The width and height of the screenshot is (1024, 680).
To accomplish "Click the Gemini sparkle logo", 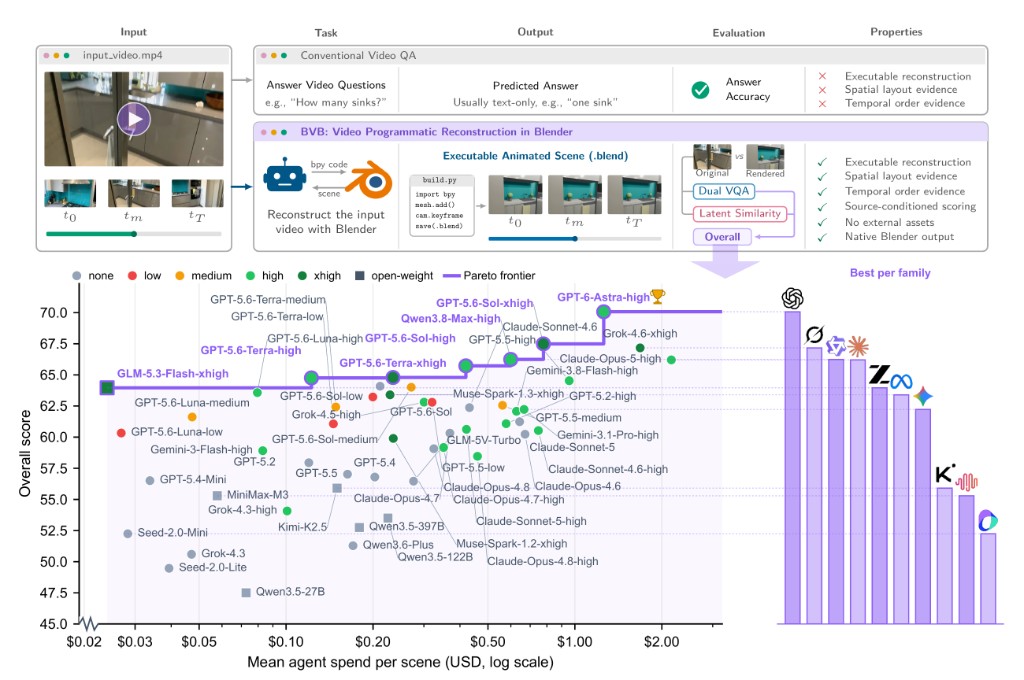I will tap(923, 396).
